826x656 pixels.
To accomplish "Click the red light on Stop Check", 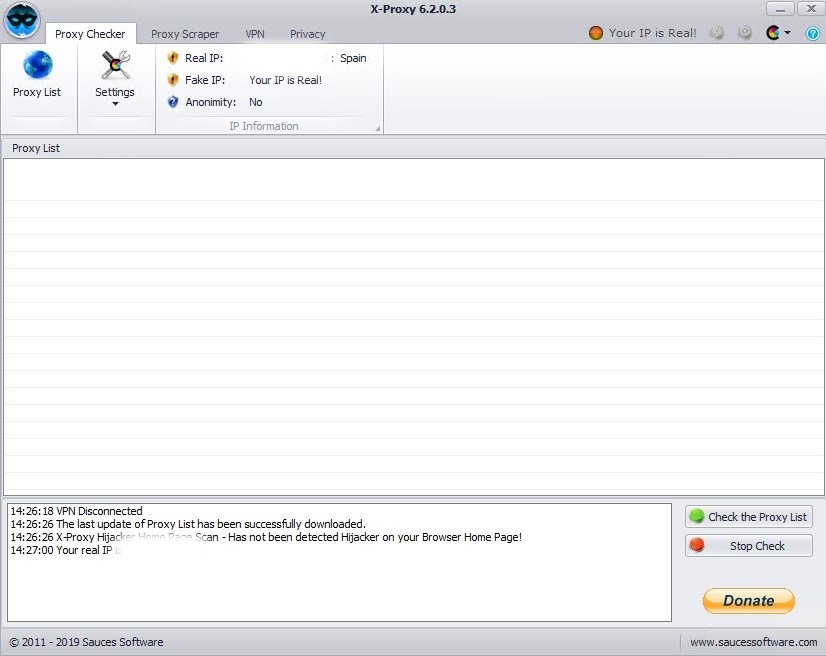I will point(697,545).
